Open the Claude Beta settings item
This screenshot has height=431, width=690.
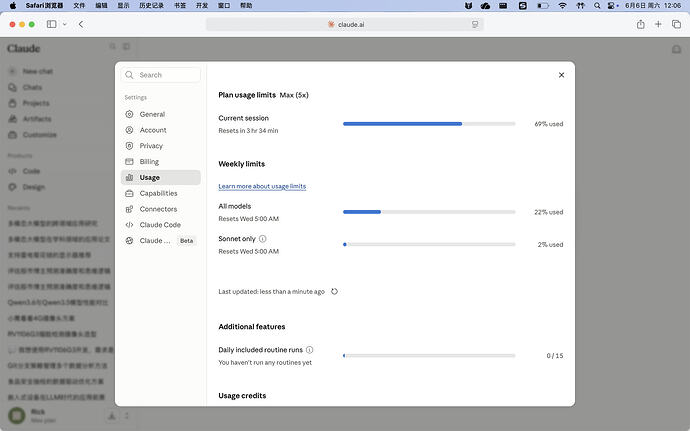click(161, 241)
